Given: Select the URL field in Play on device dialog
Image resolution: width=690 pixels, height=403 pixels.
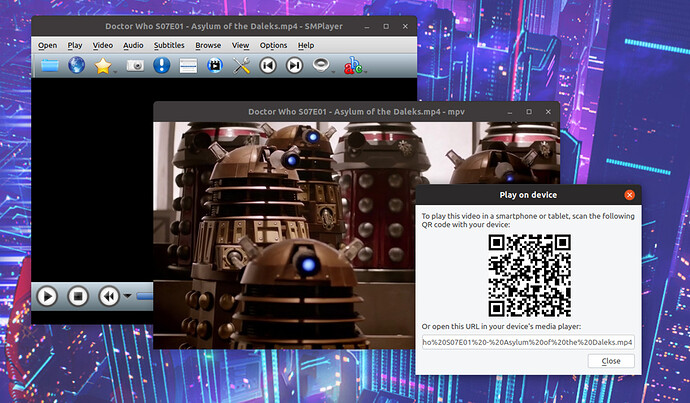Looking at the screenshot, I should (x=528, y=342).
